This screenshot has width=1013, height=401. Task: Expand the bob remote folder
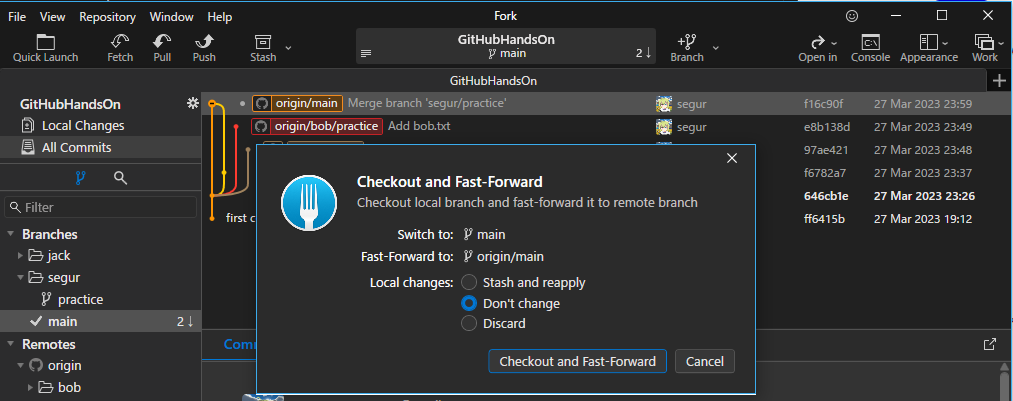coord(31,388)
